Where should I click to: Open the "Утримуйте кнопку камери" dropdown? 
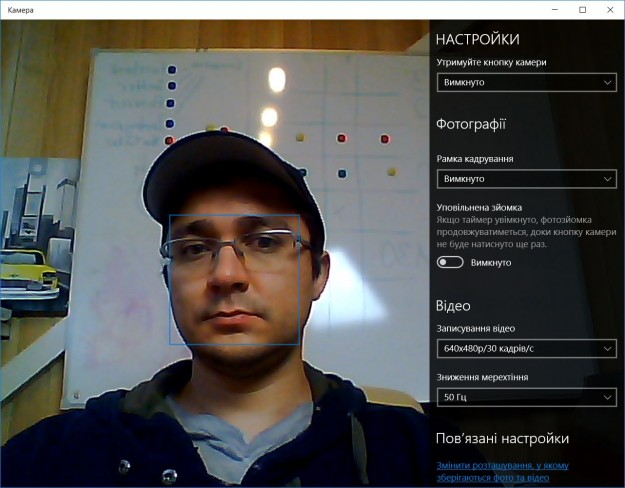pos(525,82)
